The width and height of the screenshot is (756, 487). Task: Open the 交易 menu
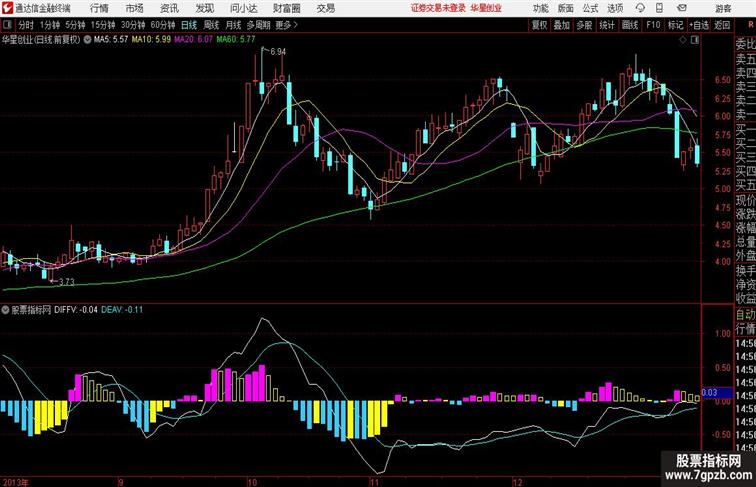tap(325, 8)
